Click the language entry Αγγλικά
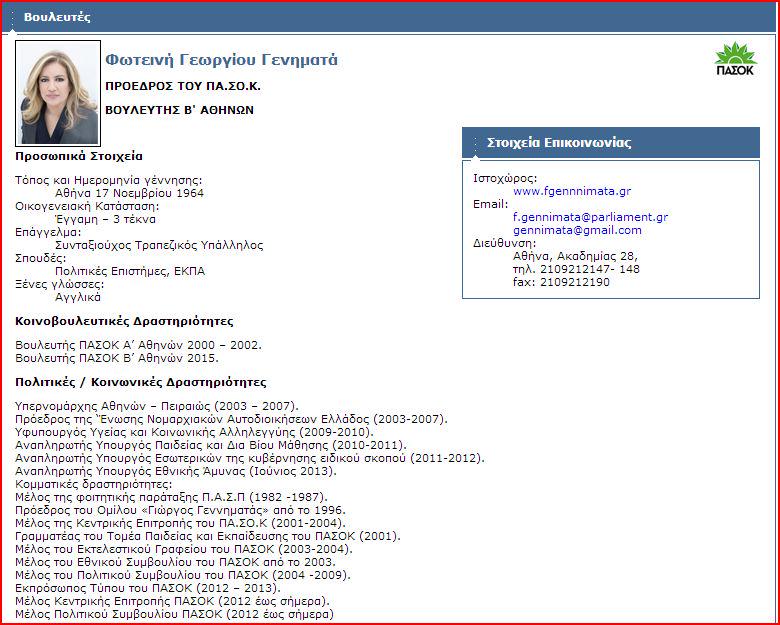The image size is (780, 625). pyautogui.click(x=78, y=297)
